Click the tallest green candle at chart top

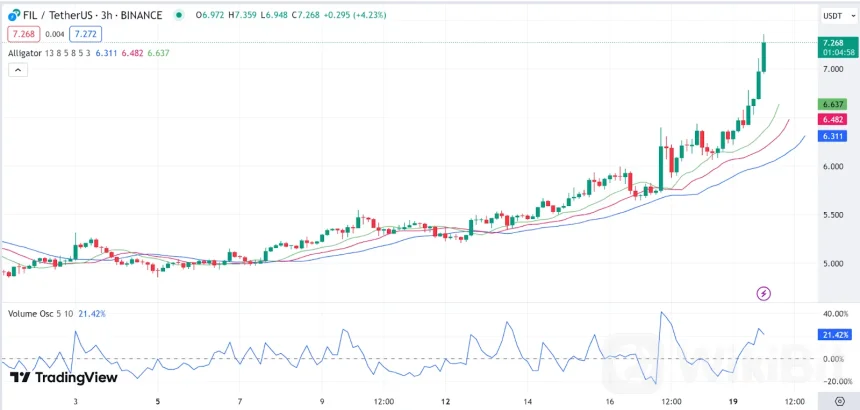(x=763, y=55)
